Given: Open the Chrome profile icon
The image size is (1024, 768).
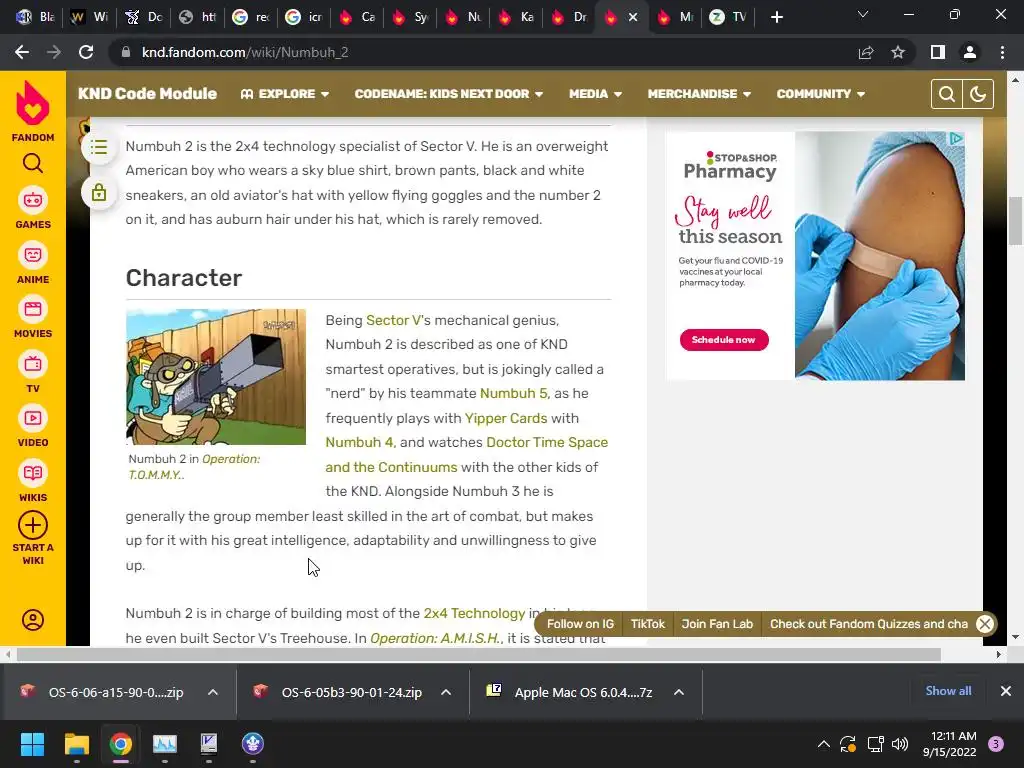Looking at the screenshot, I should tap(970, 52).
